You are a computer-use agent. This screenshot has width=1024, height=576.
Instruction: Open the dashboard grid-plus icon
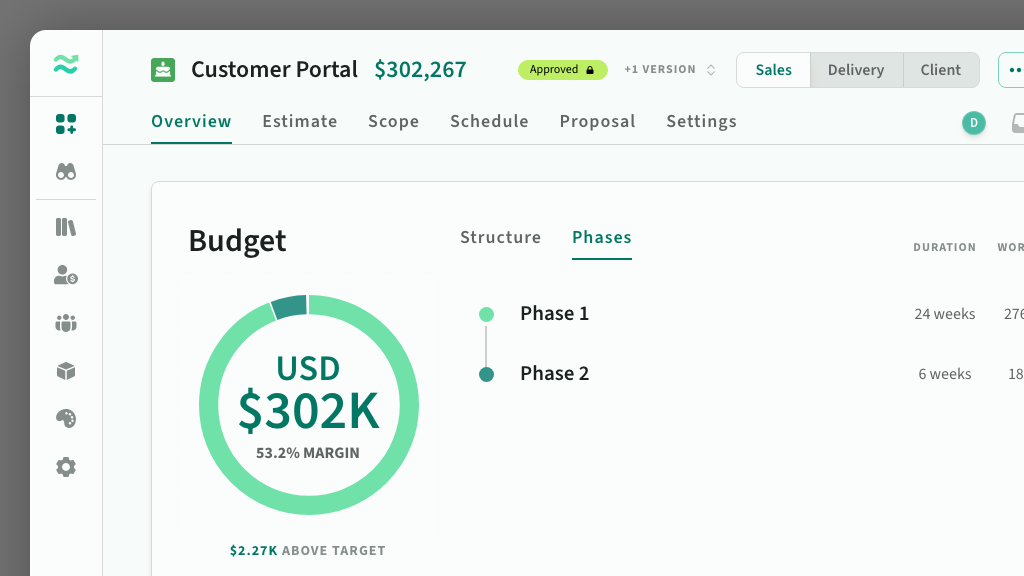point(66,124)
